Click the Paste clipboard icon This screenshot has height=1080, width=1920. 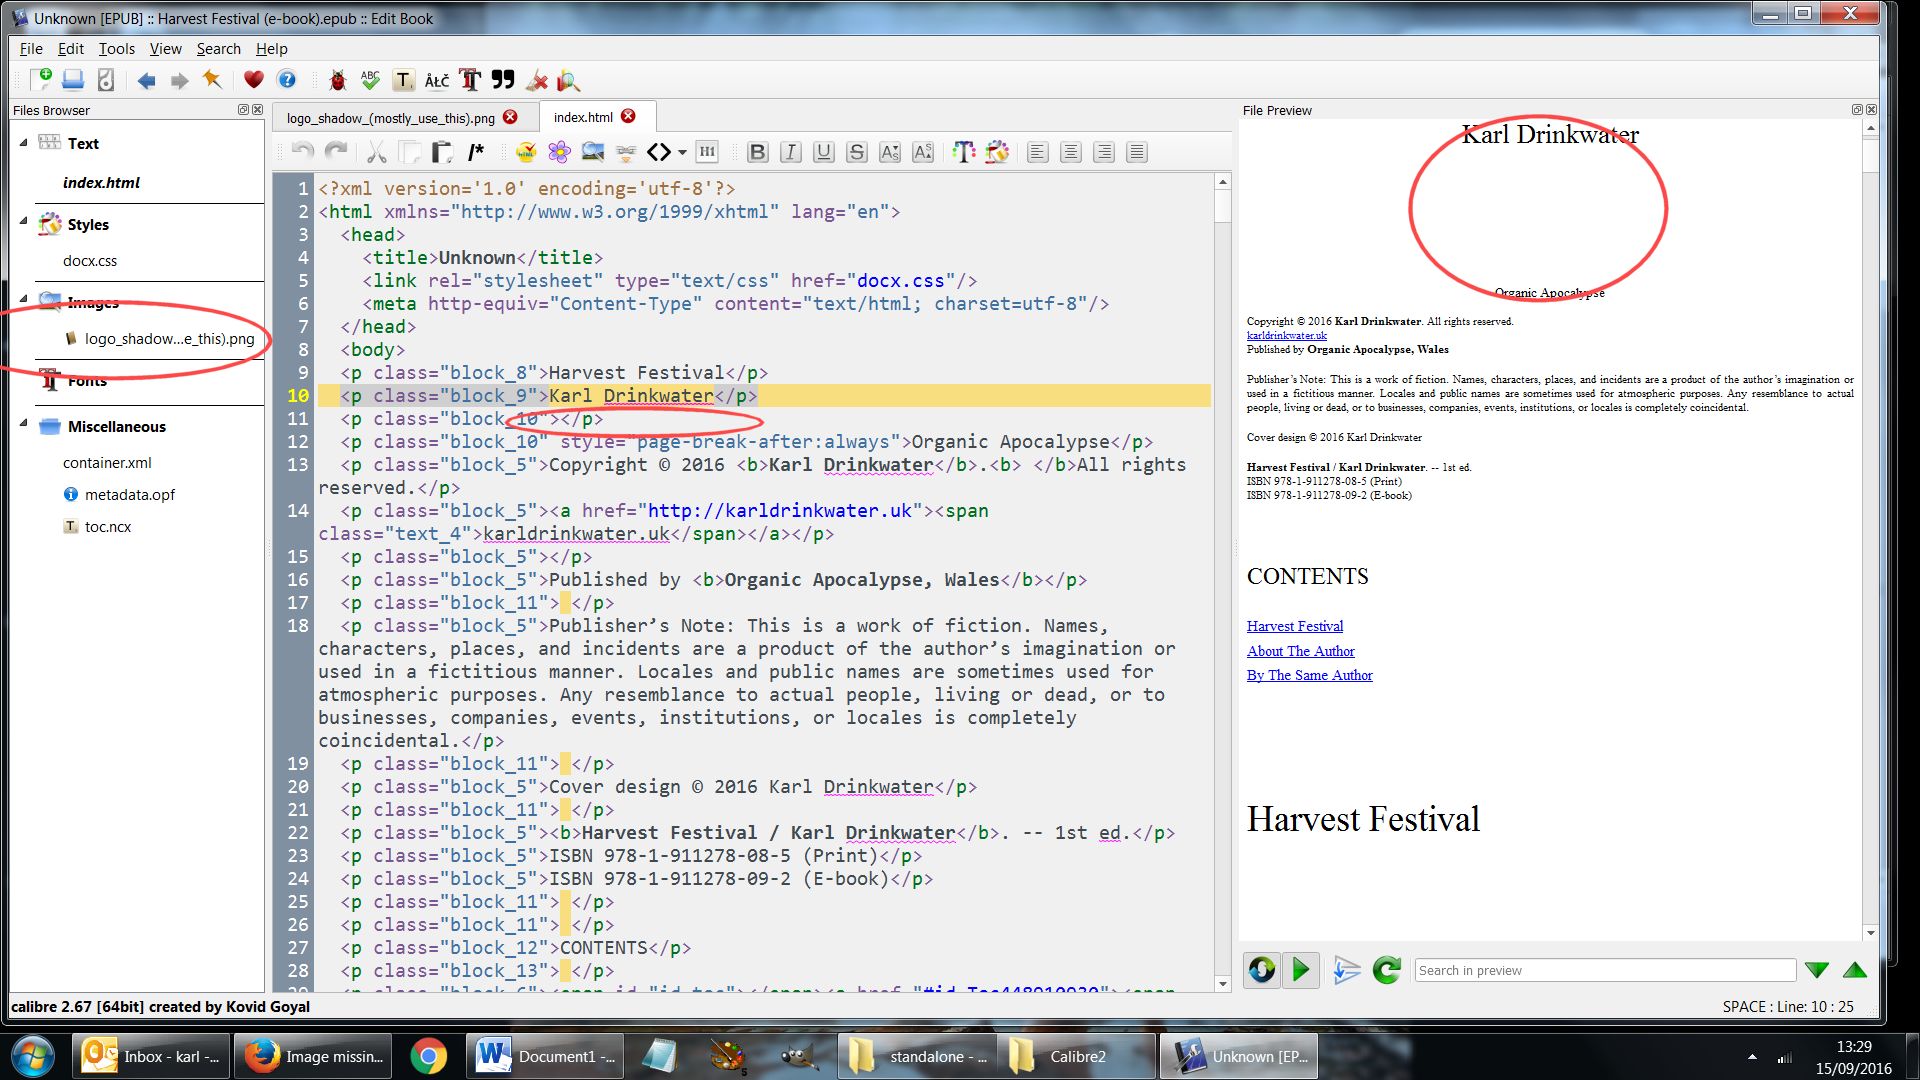tap(442, 152)
